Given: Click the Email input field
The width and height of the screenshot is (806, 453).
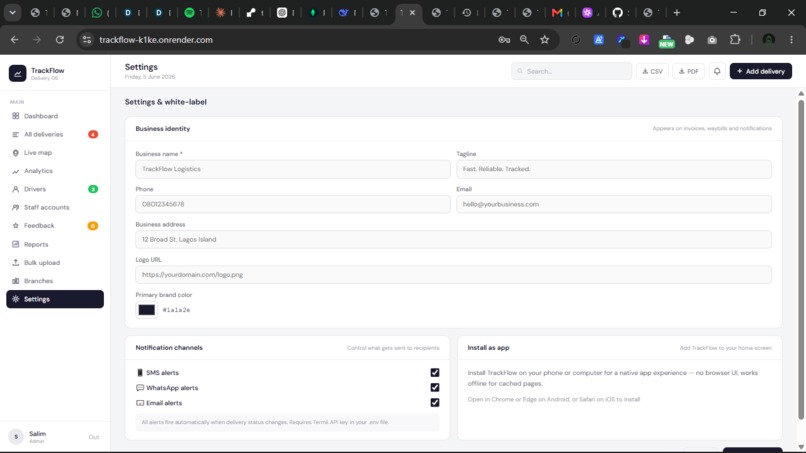Looking at the screenshot, I should tap(614, 204).
